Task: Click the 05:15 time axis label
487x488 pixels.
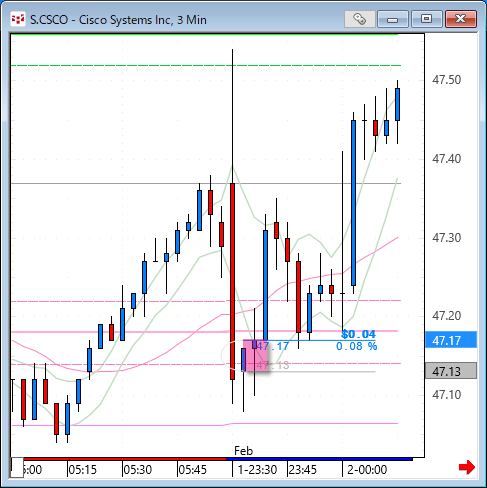Action: pos(83,470)
